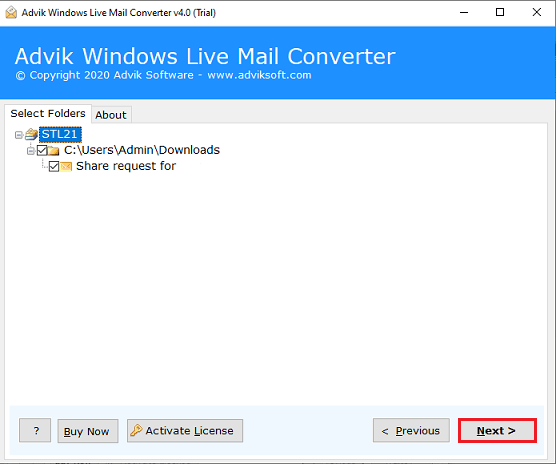Image resolution: width=556 pixels, height=464 pixels.
Task: Maximize the converter window
Action: [500, 12]
